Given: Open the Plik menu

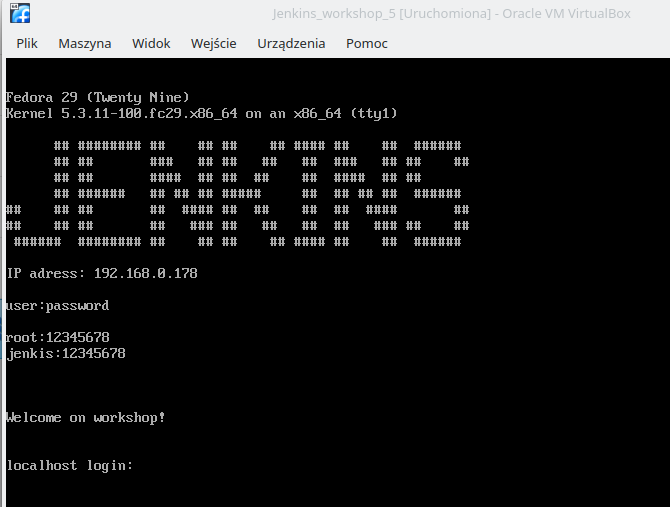Looking at the screenshot, I should (x=27, y=44).
